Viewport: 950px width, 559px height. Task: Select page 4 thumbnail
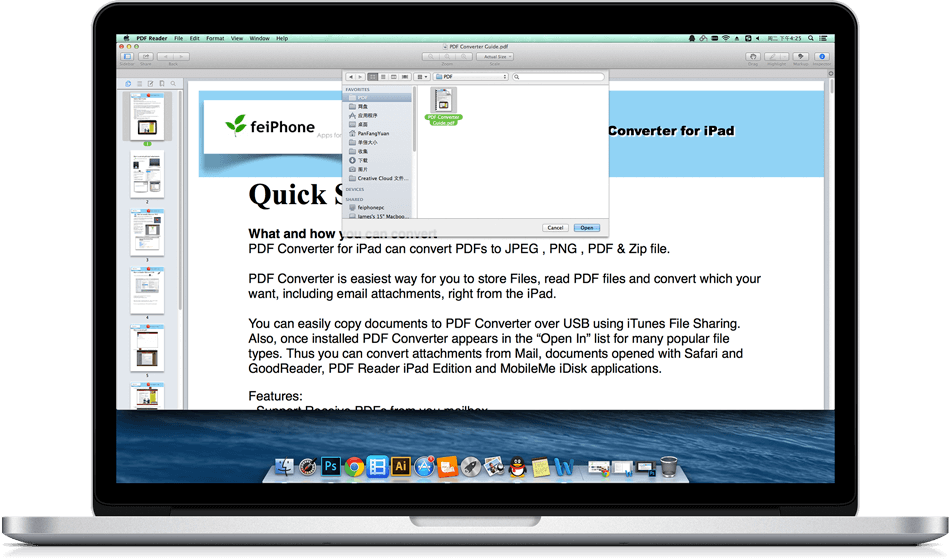click(x=147, y=291)
